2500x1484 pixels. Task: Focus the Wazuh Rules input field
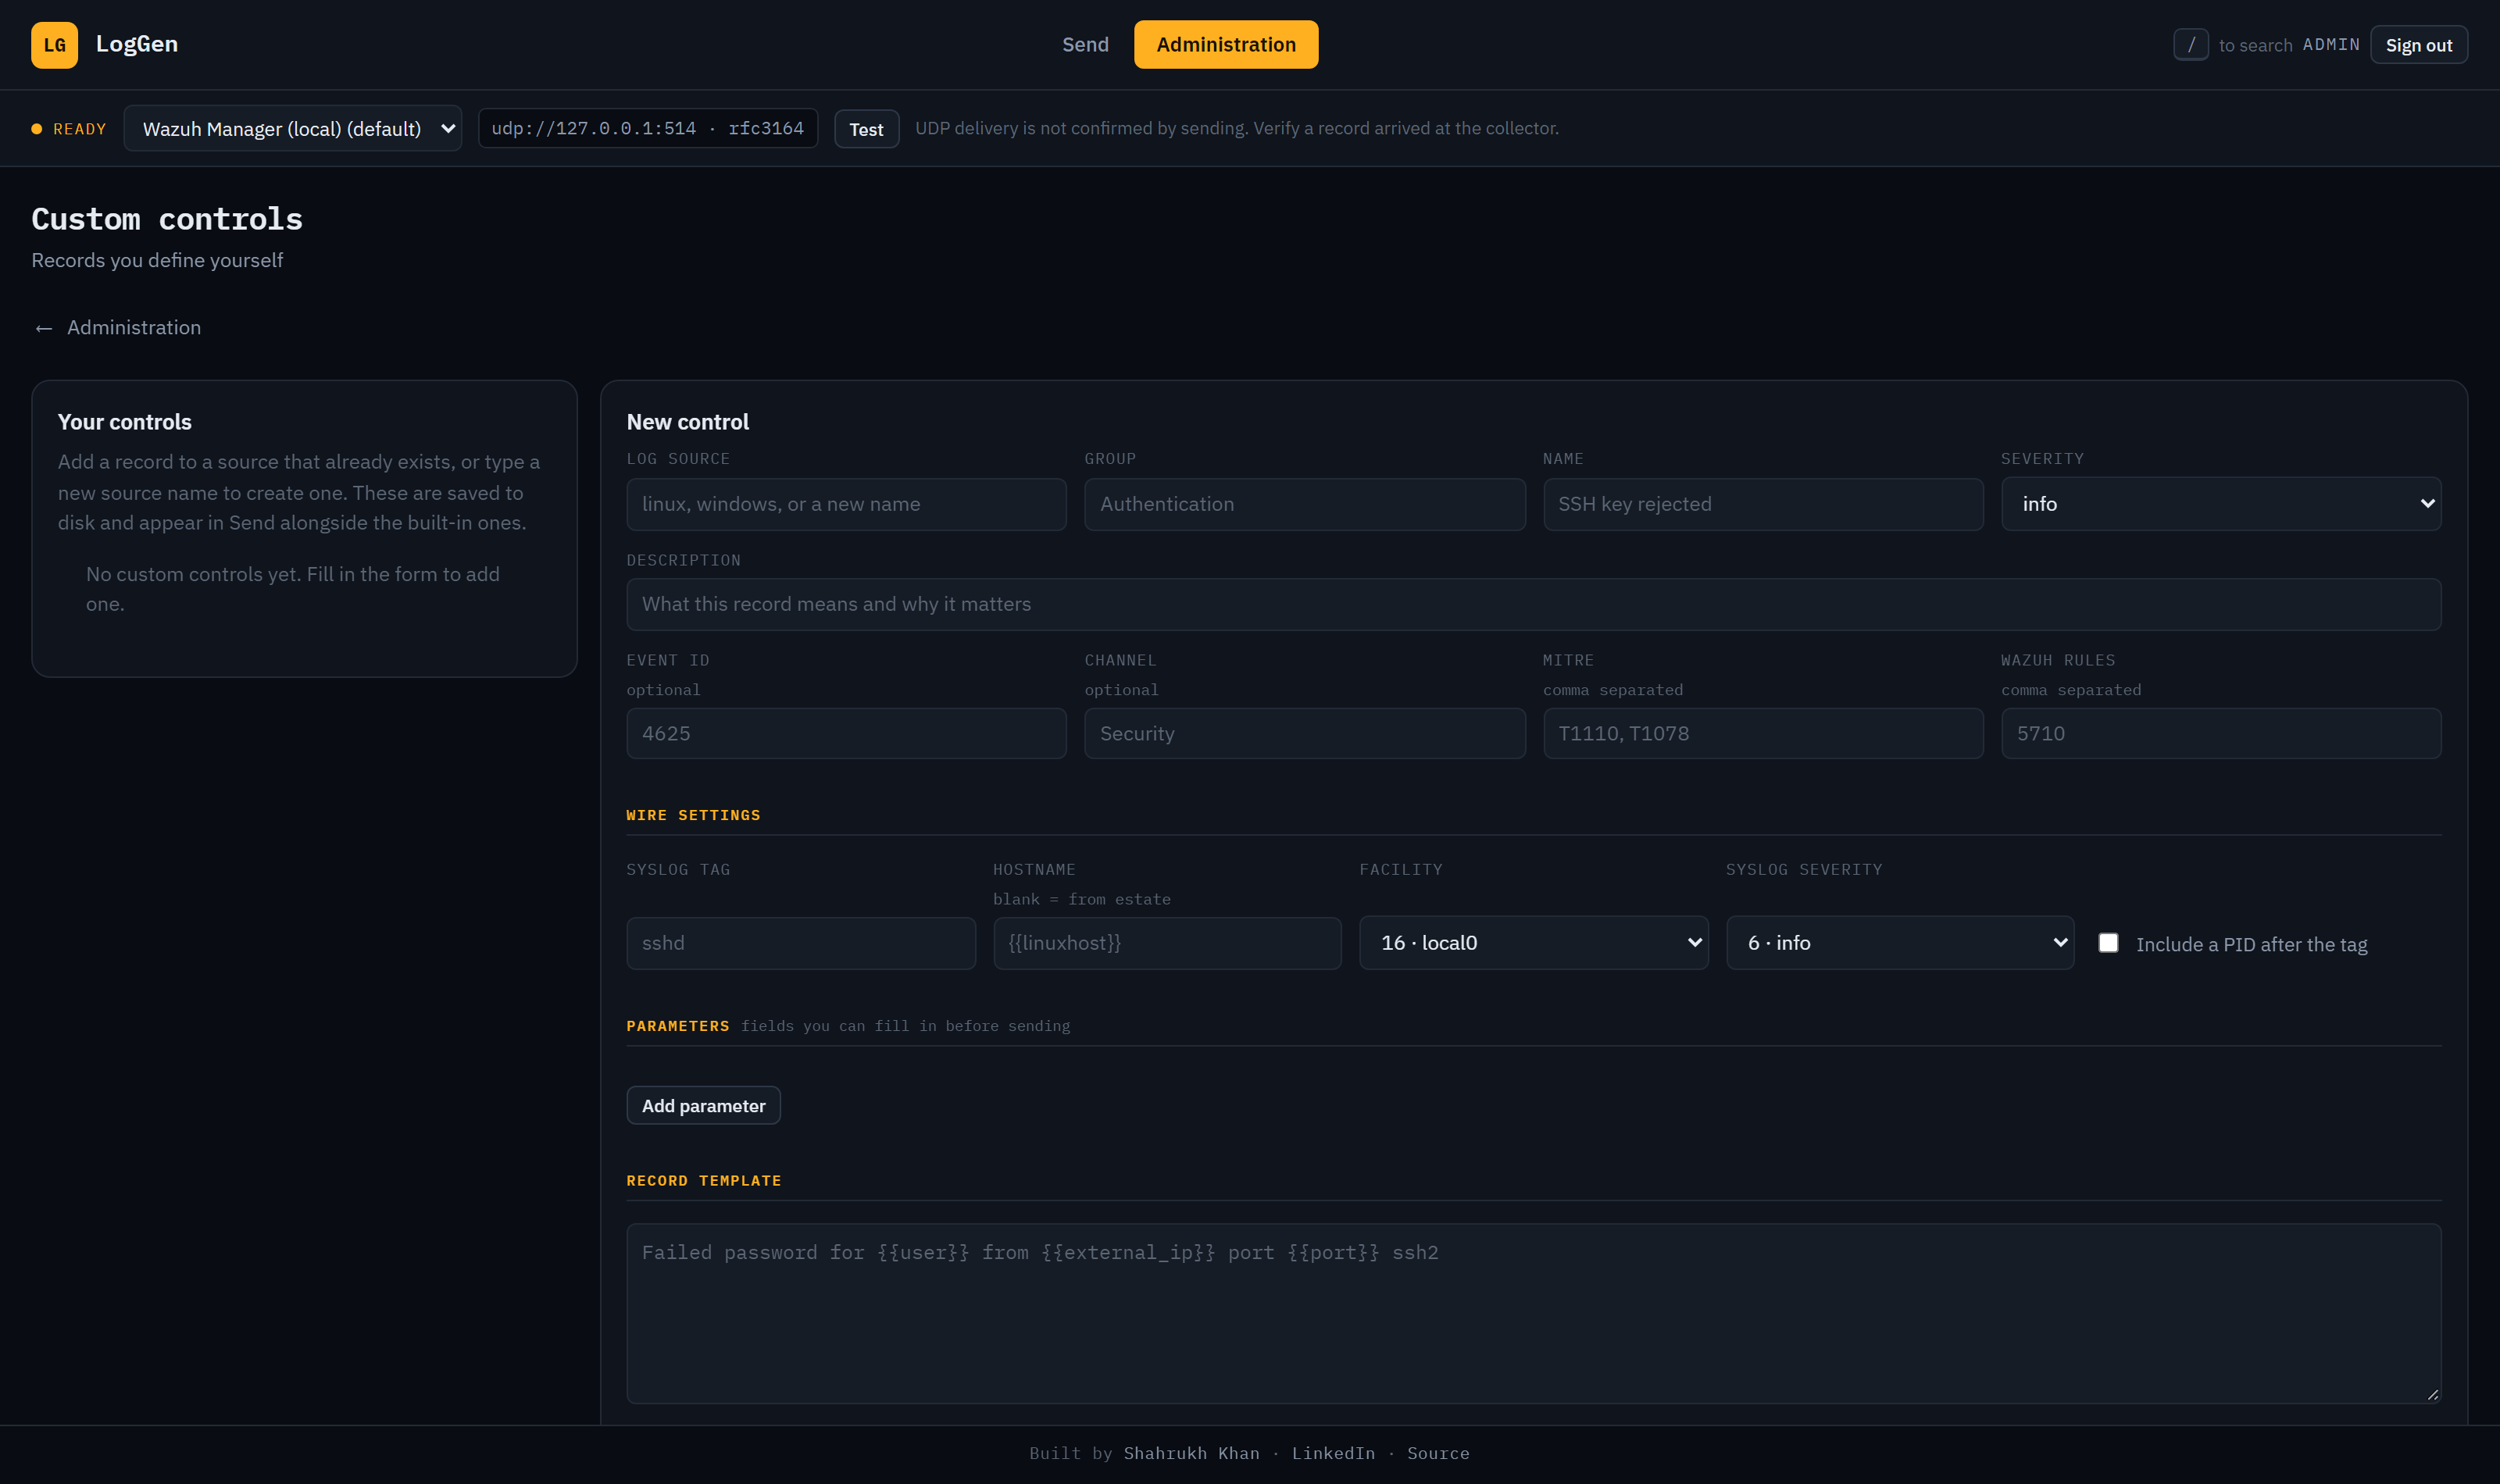[2221, 734]
